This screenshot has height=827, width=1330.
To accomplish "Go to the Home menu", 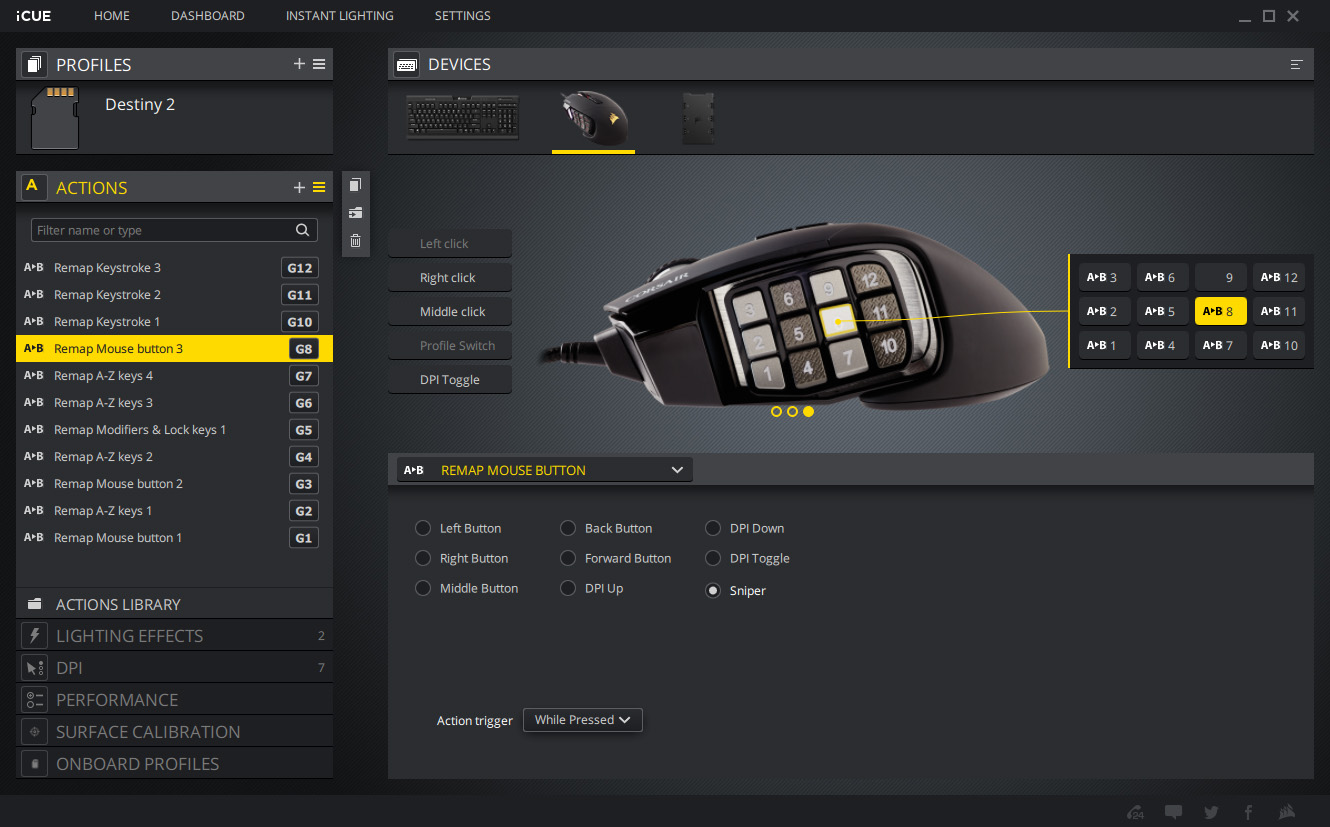I will [112, 16].
